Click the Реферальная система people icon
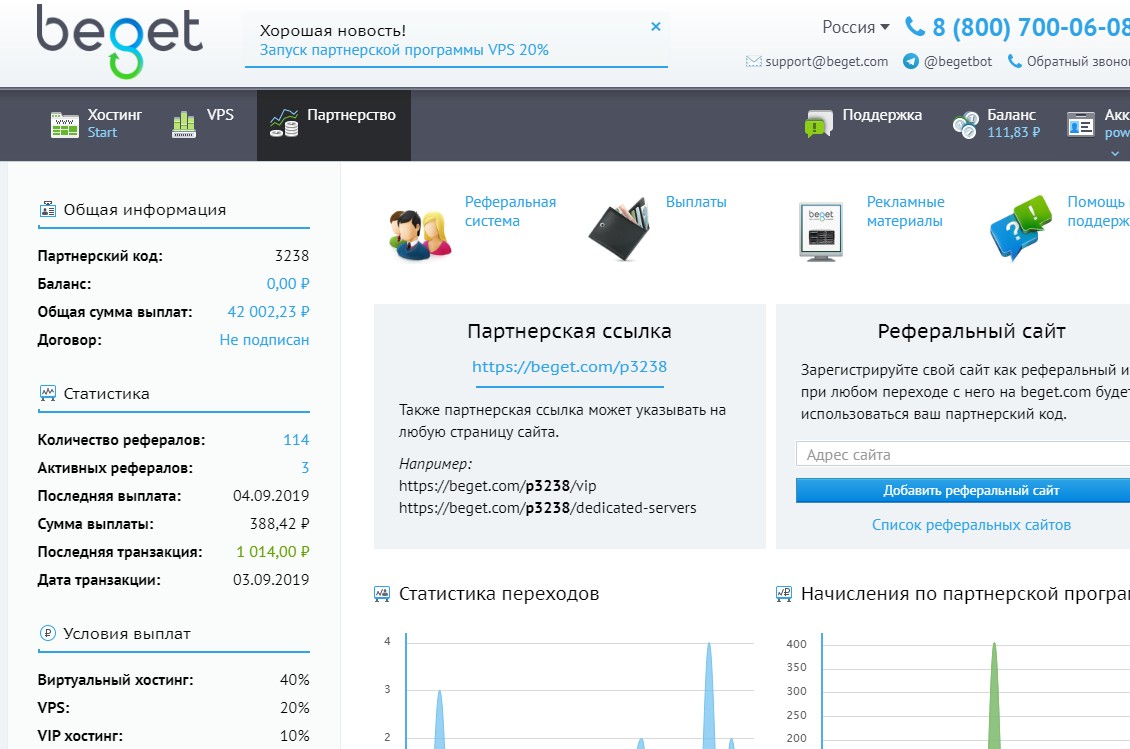The width and height of the screenshot is (1130, 749). point(420,234)
